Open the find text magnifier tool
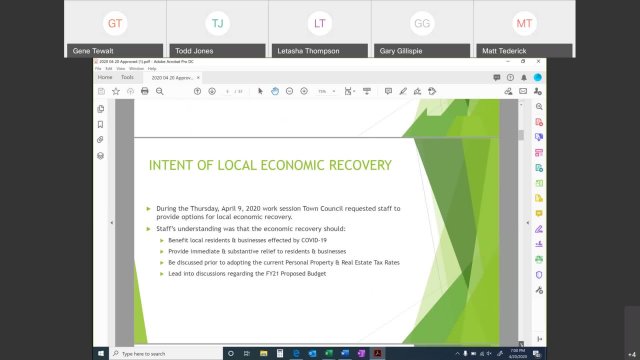Viewport: 640px width, 360px height. coord(160,91)
